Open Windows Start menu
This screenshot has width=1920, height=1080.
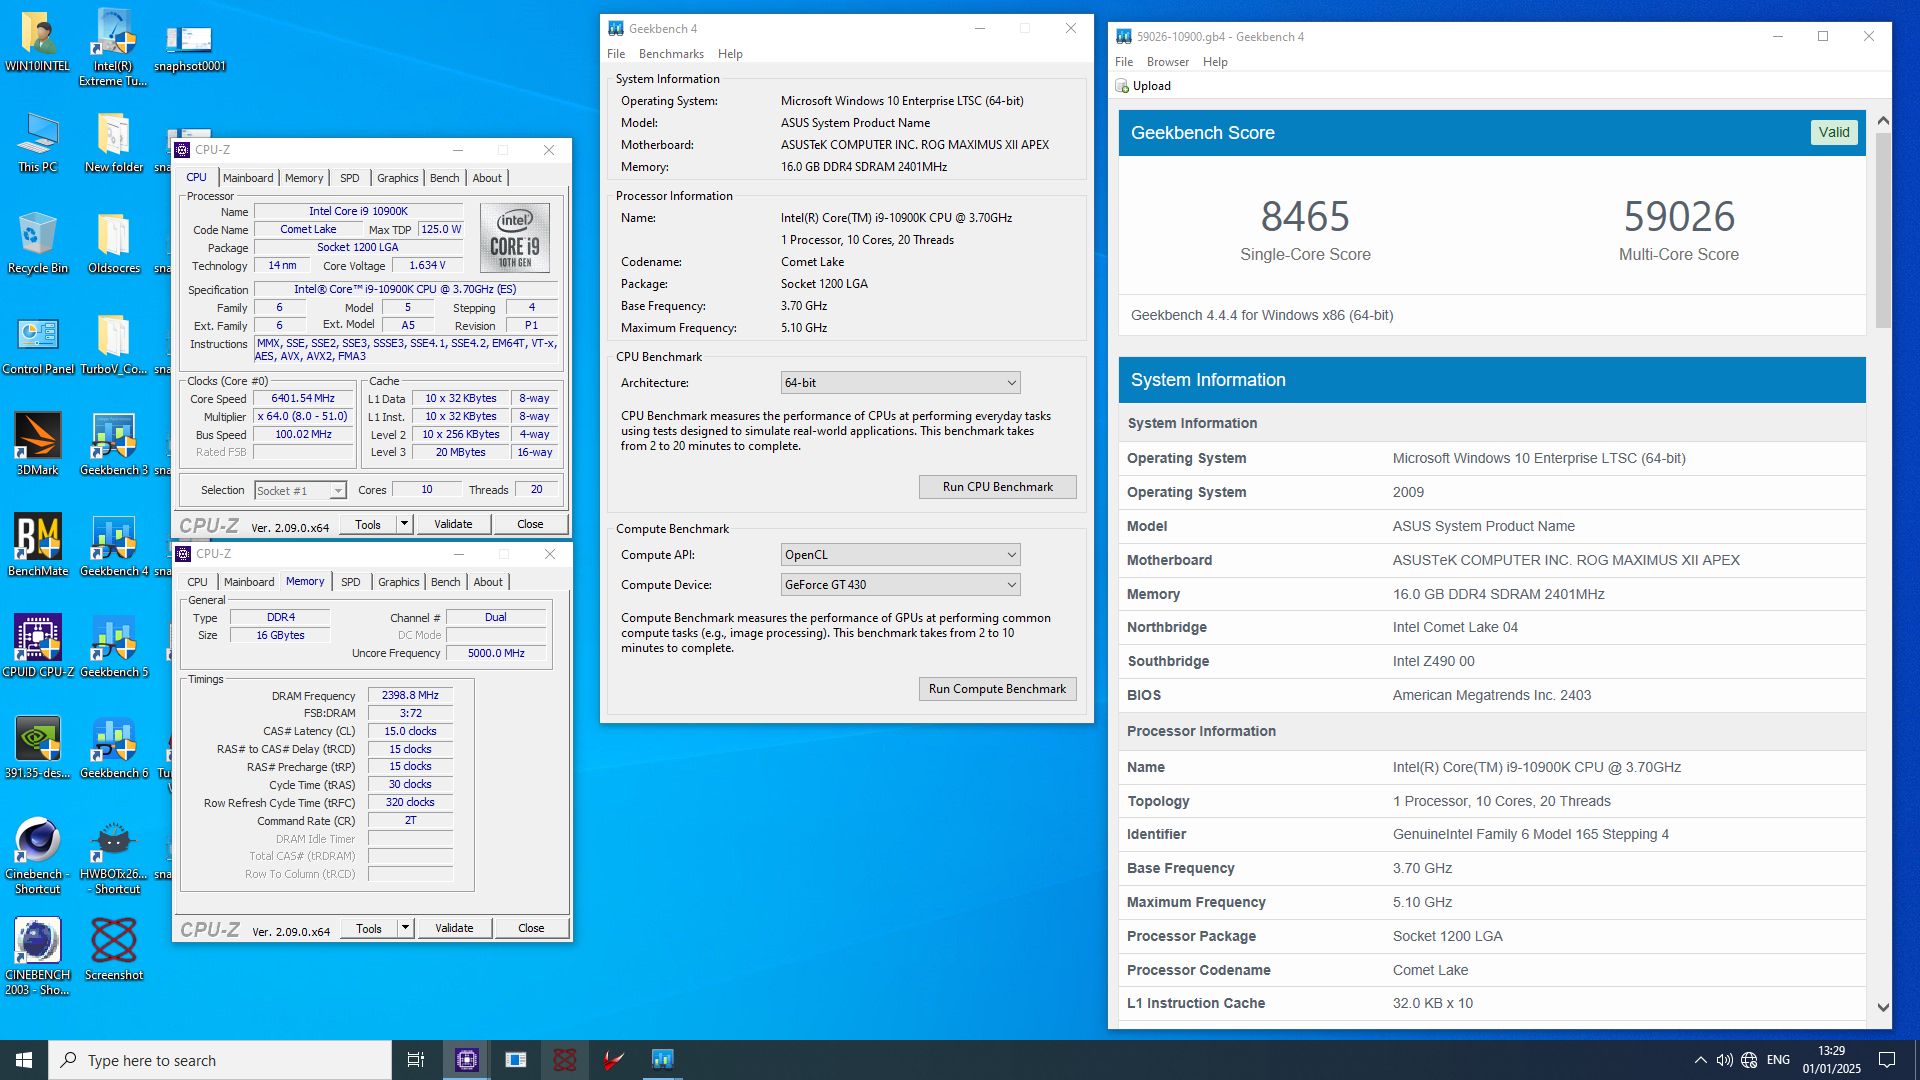(x=24, y=1060)
